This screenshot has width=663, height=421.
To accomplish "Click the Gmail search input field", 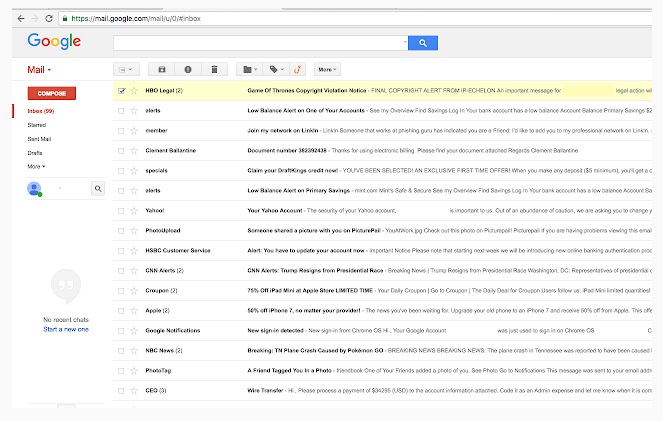I will 258,43.
